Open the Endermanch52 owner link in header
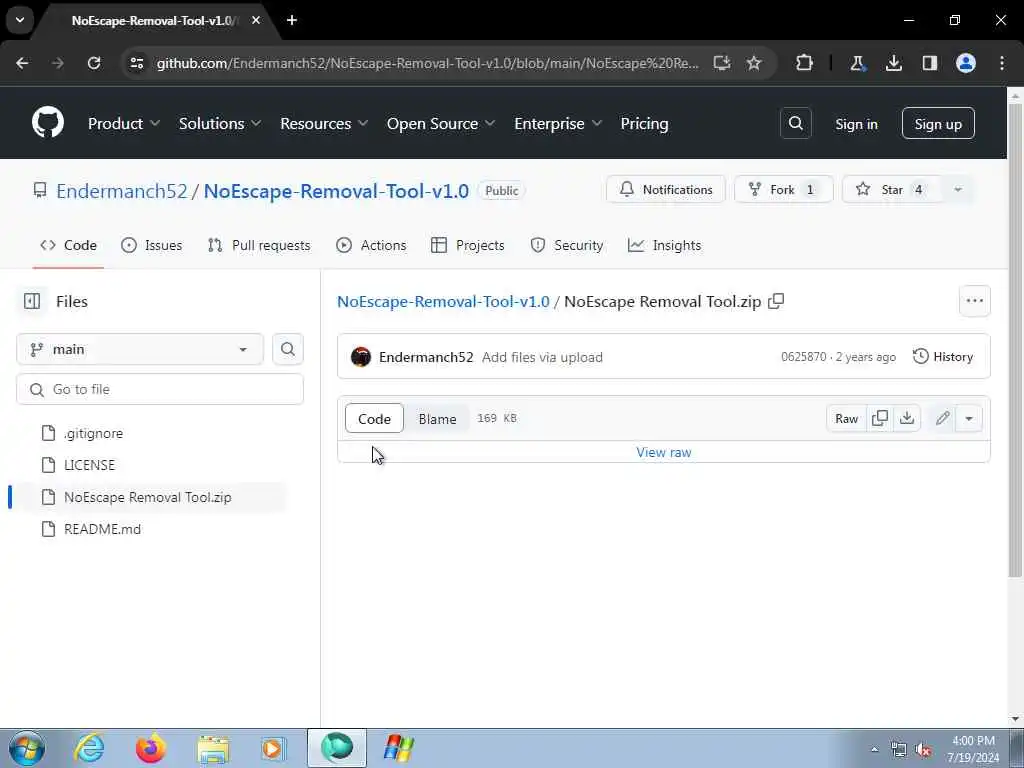 pyautogui.click(x=121, y=191)
